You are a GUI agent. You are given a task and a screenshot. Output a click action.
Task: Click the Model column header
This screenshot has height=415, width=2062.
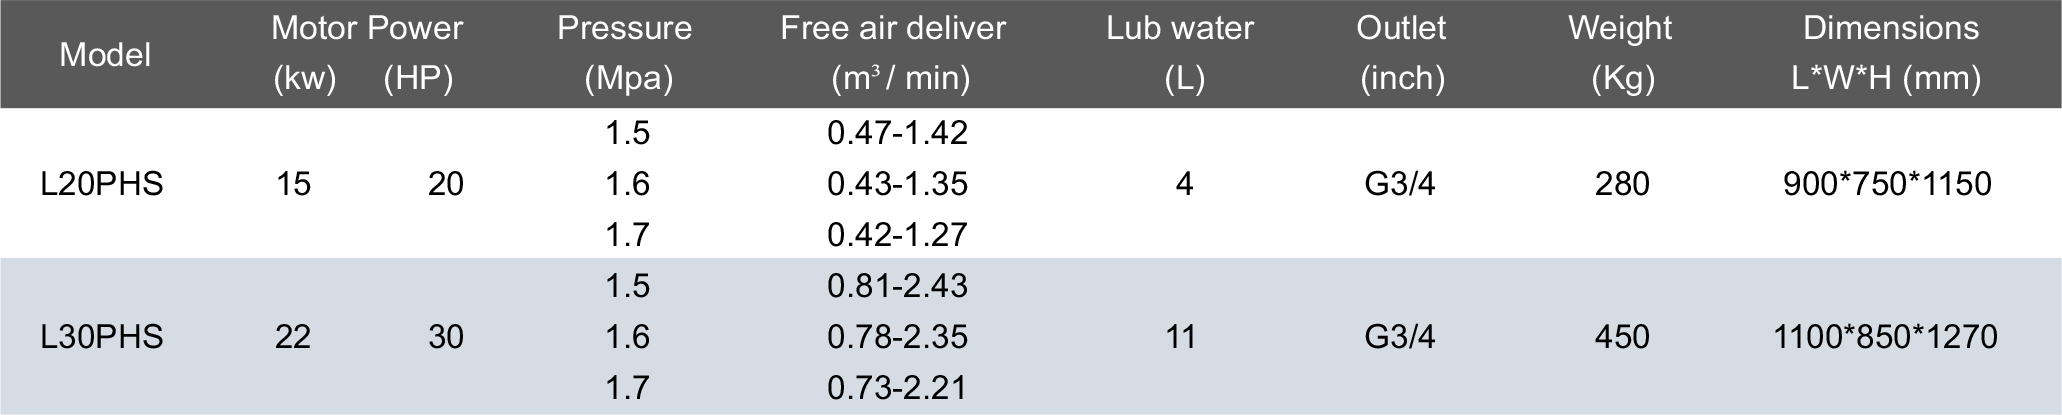coord(105,54)
